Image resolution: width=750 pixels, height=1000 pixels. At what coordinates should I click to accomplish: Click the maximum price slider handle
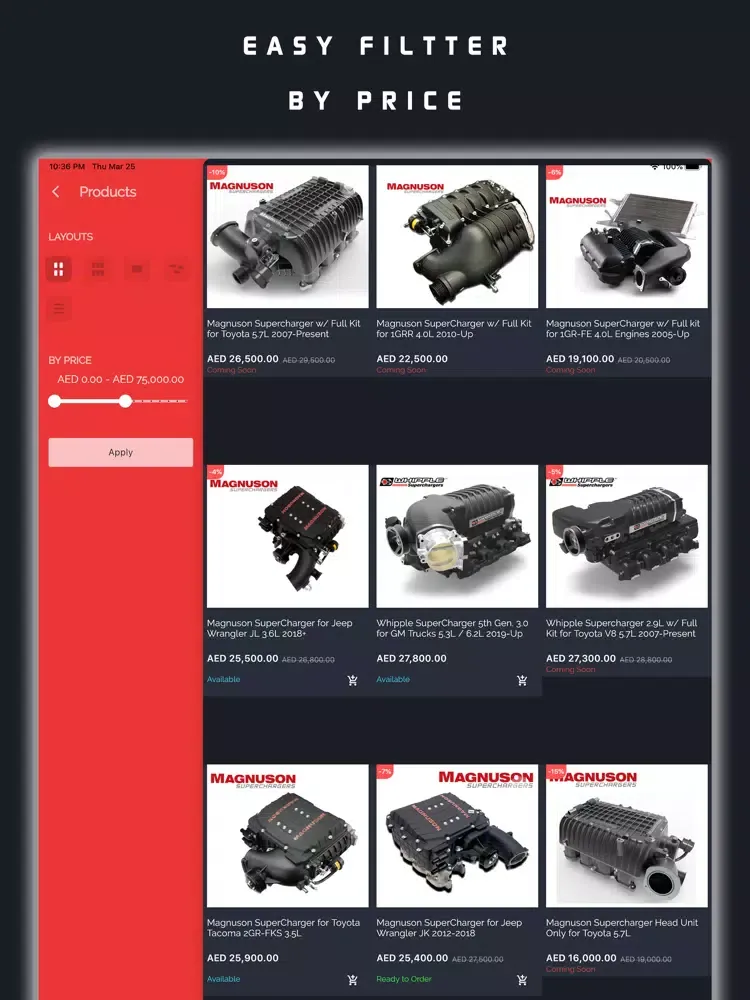coord(126,401)
